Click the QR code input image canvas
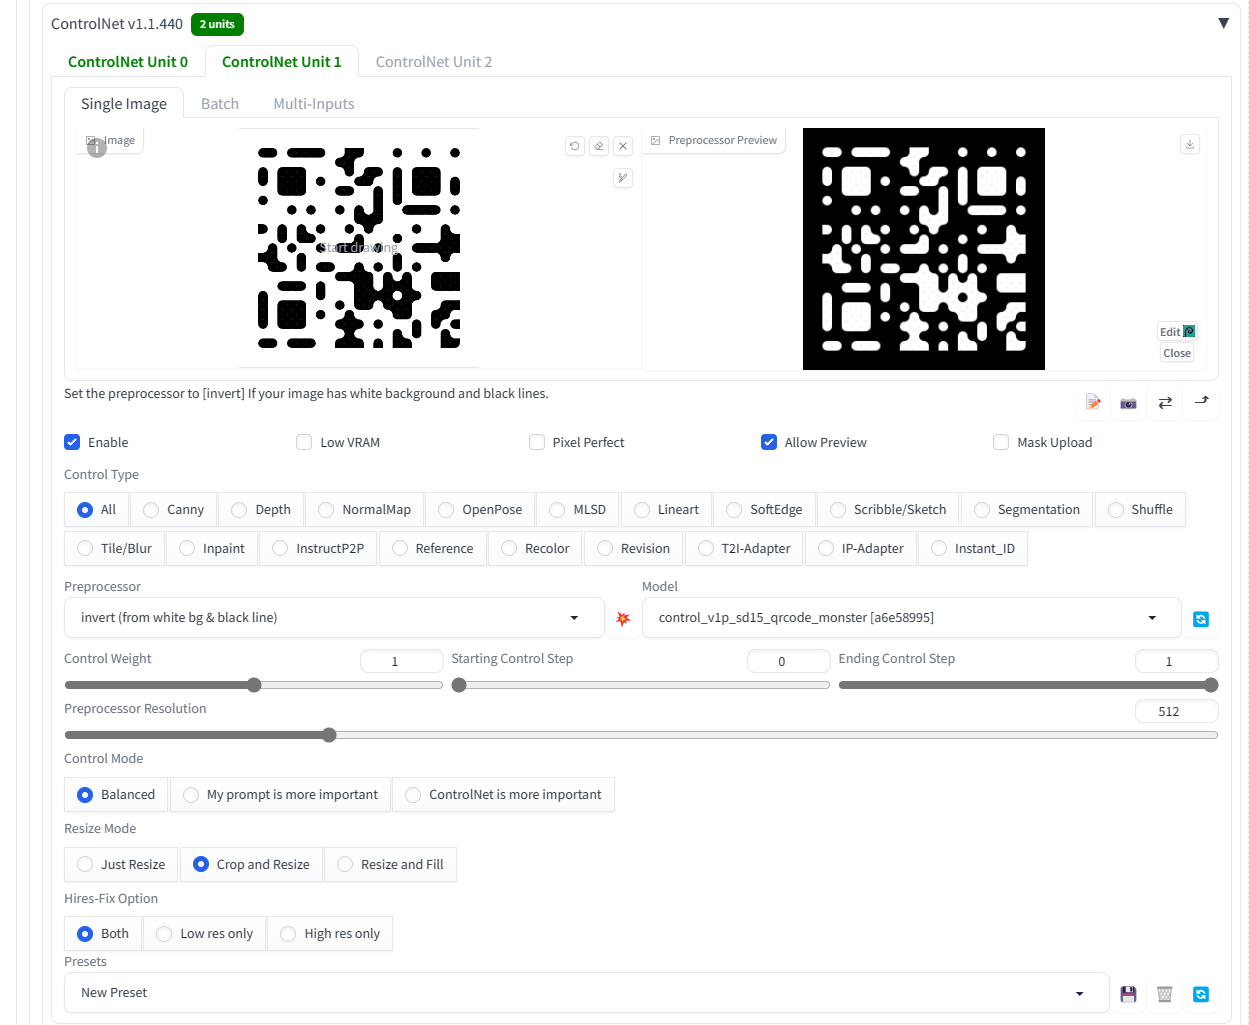This screenshot has height=1025, width=1249. (x=358, y=248)
